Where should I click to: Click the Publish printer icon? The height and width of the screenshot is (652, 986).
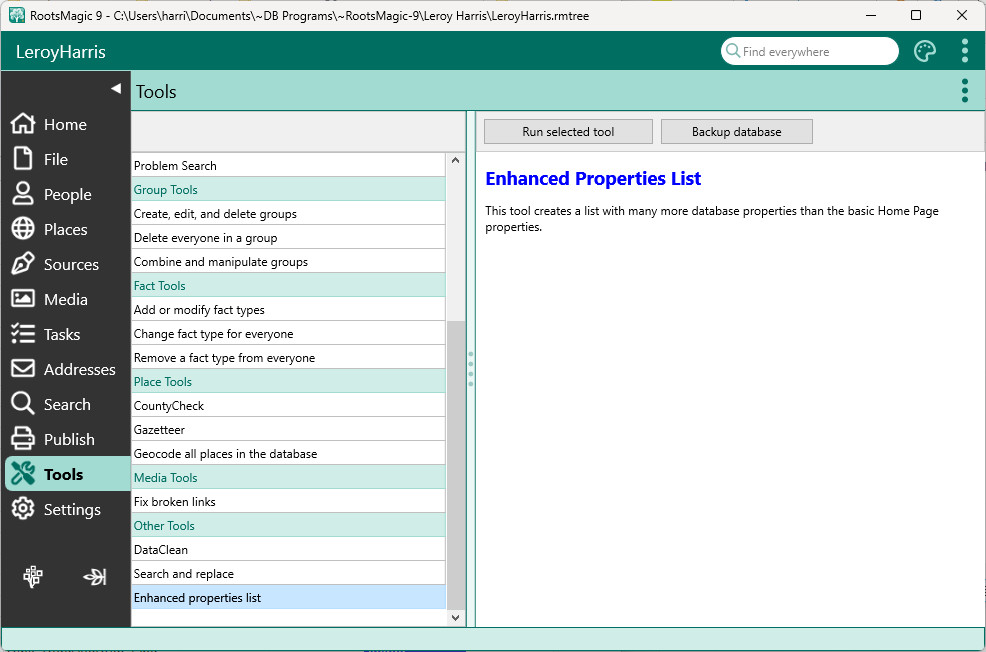pyautogui.click(x=23, y=439)
